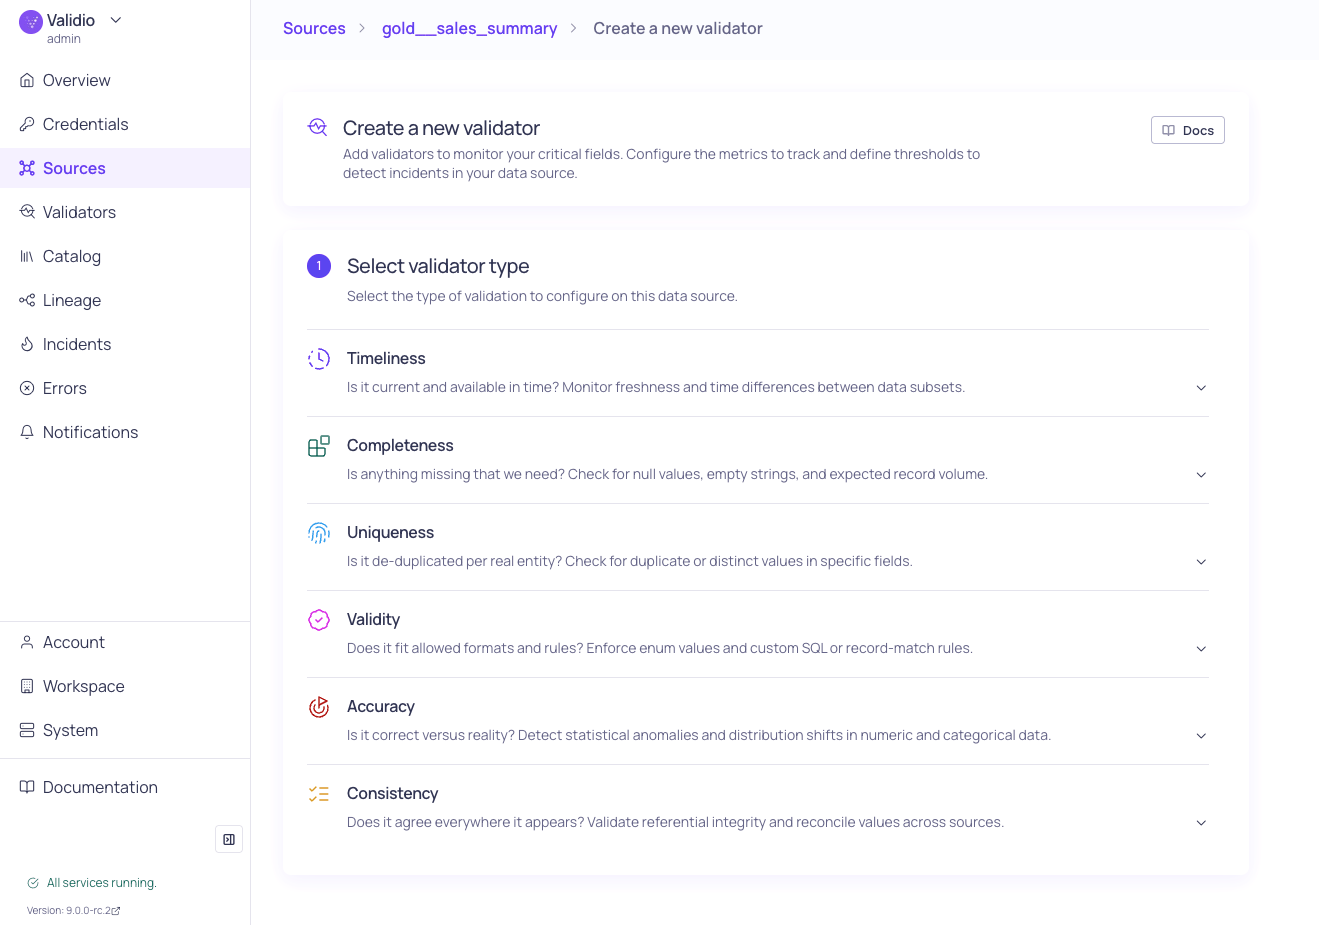This screenshot has height=925, width=1319.
Task: Click the Timeliness clock icon
Action: (319, 359)
